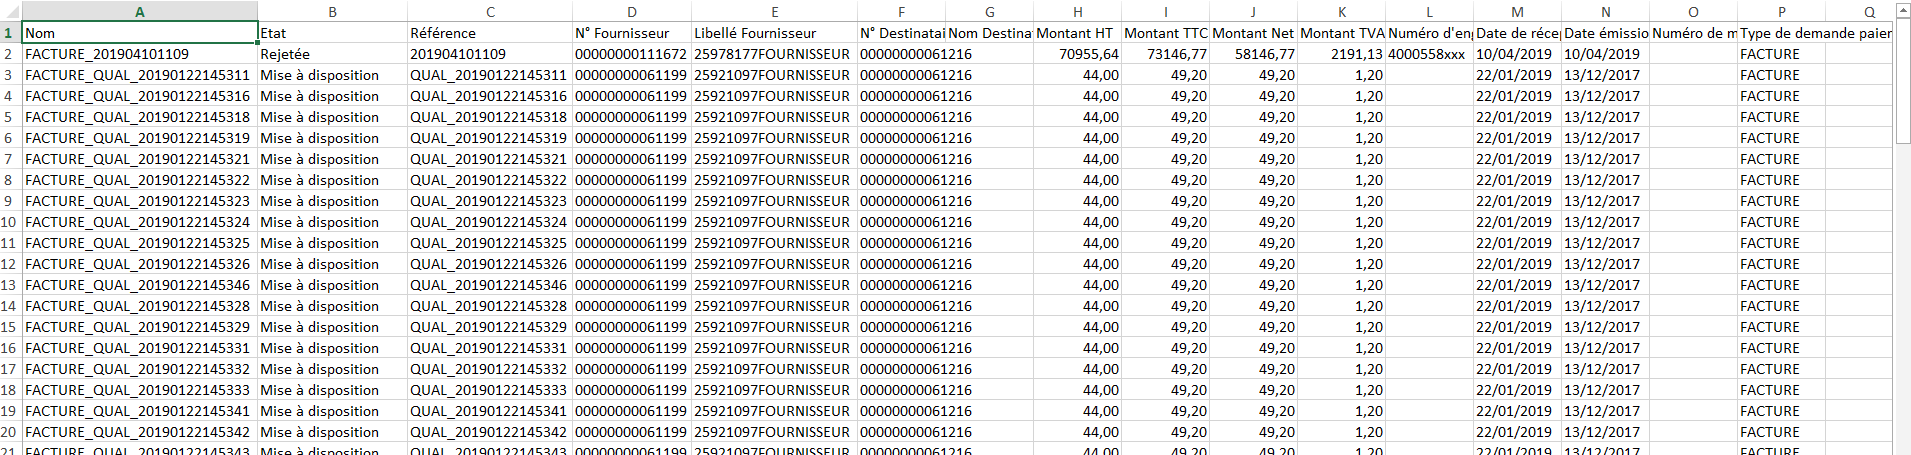The height and width of the screenshot is (455, 1911).
Task: Click cell FACTURE_QUAL_20190122145311 in column A
Action: point(140,75)
